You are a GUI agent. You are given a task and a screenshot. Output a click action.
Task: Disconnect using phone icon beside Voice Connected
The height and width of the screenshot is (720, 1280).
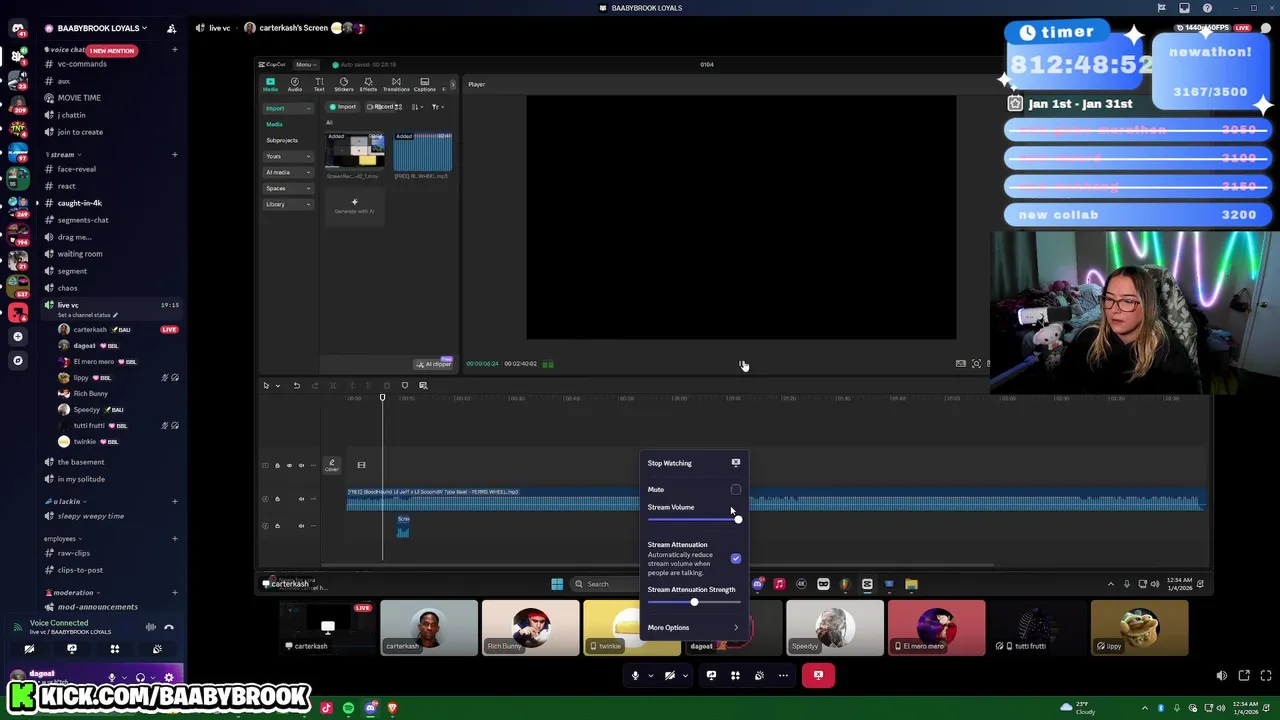pyautogui.click(x=169, y=627)
